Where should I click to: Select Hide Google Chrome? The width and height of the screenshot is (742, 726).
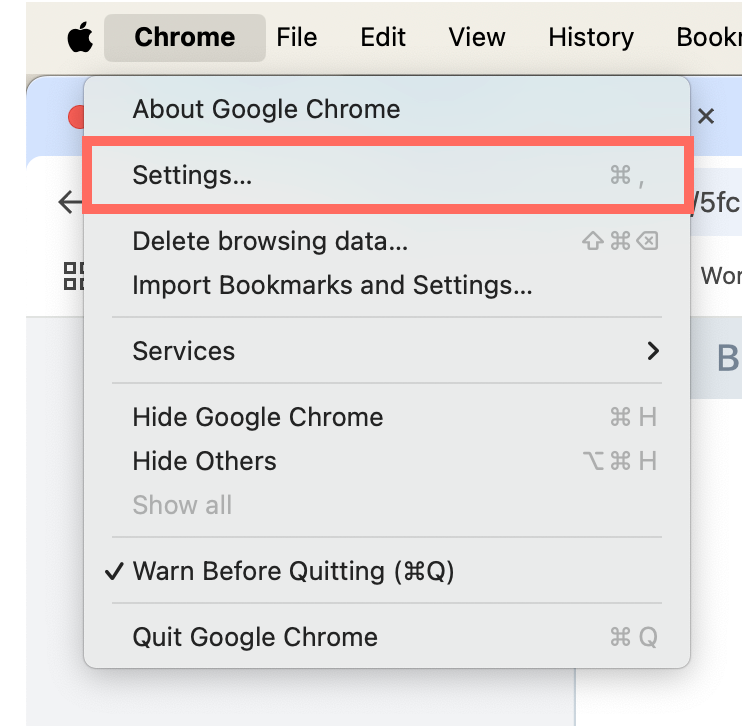258,417
